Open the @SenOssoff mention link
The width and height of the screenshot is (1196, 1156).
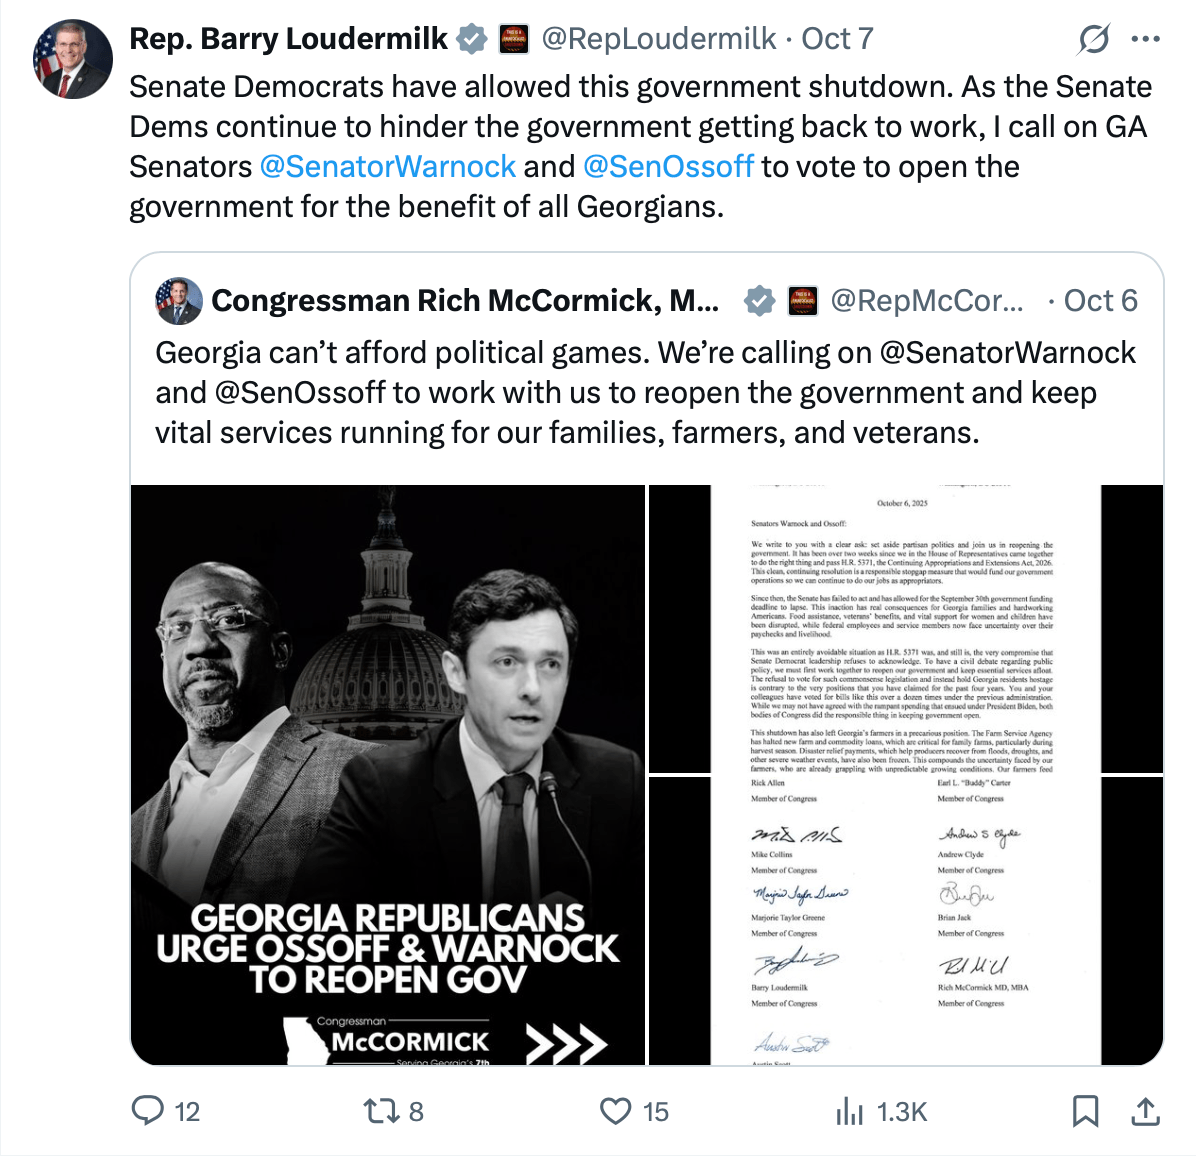click(668, 166)
